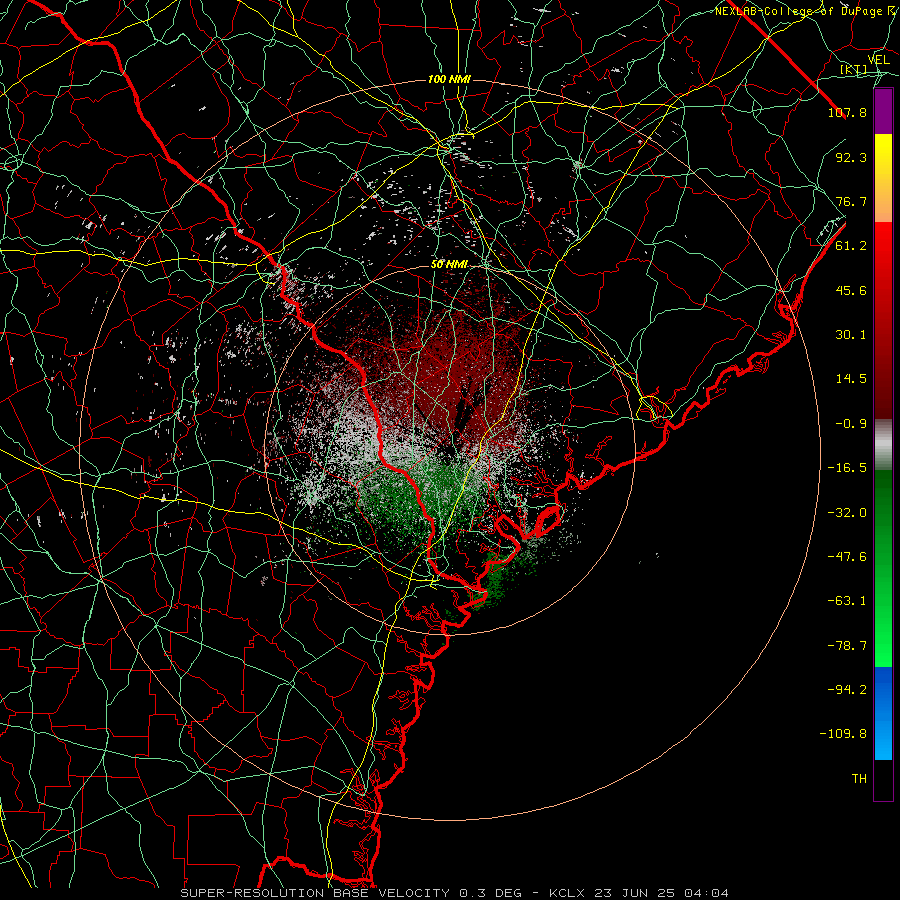Click the -109.8 velocity scale value

pyautogui.click(x=843, y=734)
